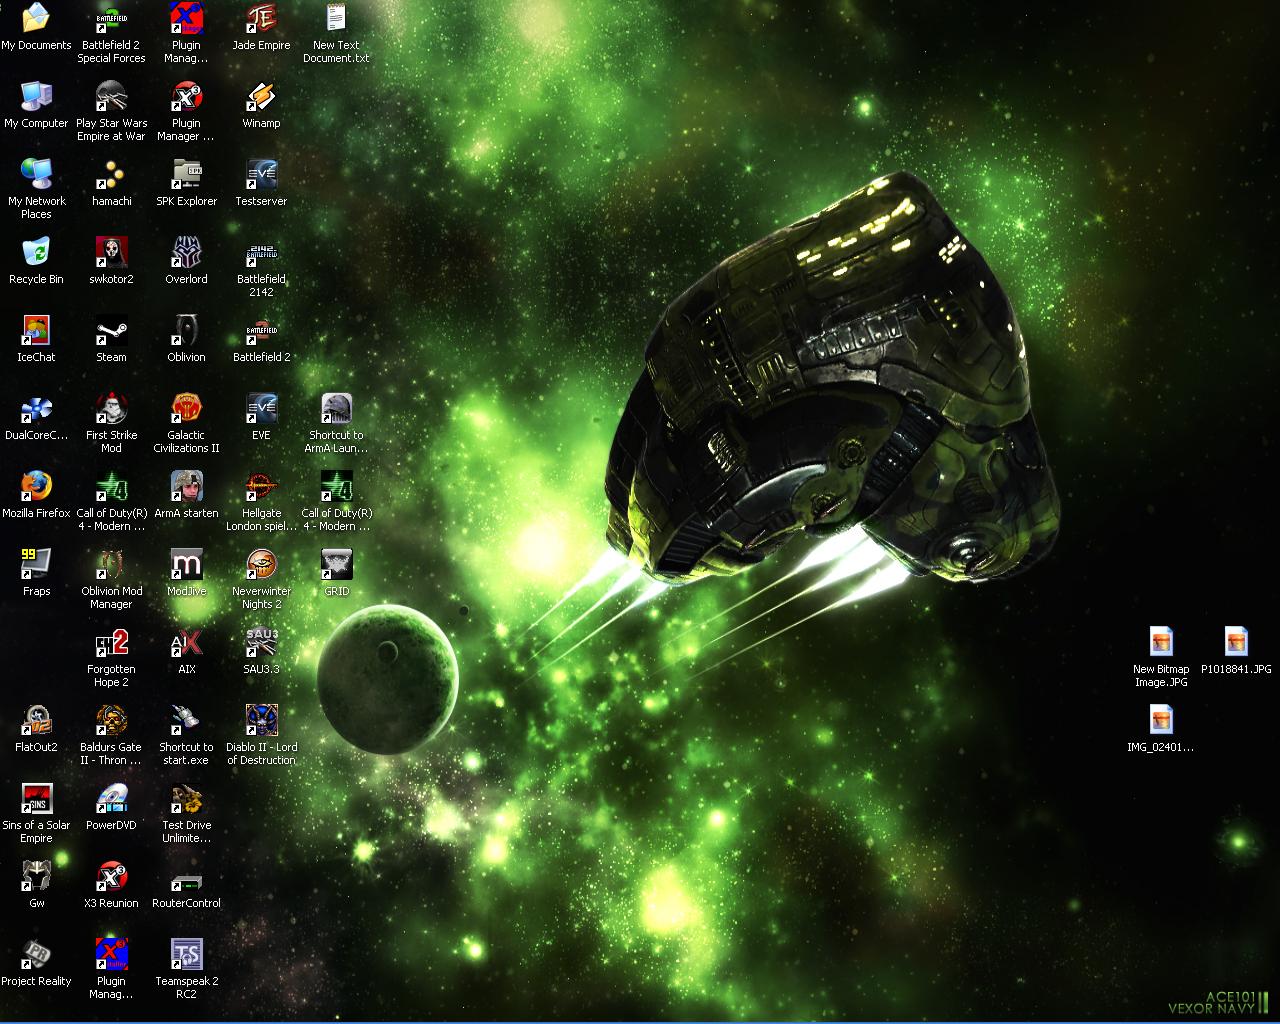Viewport: 1280px width, 1024px height.
Task: Click the Battlefield 2142 shortcut
Action: click(x=261, y=253)
